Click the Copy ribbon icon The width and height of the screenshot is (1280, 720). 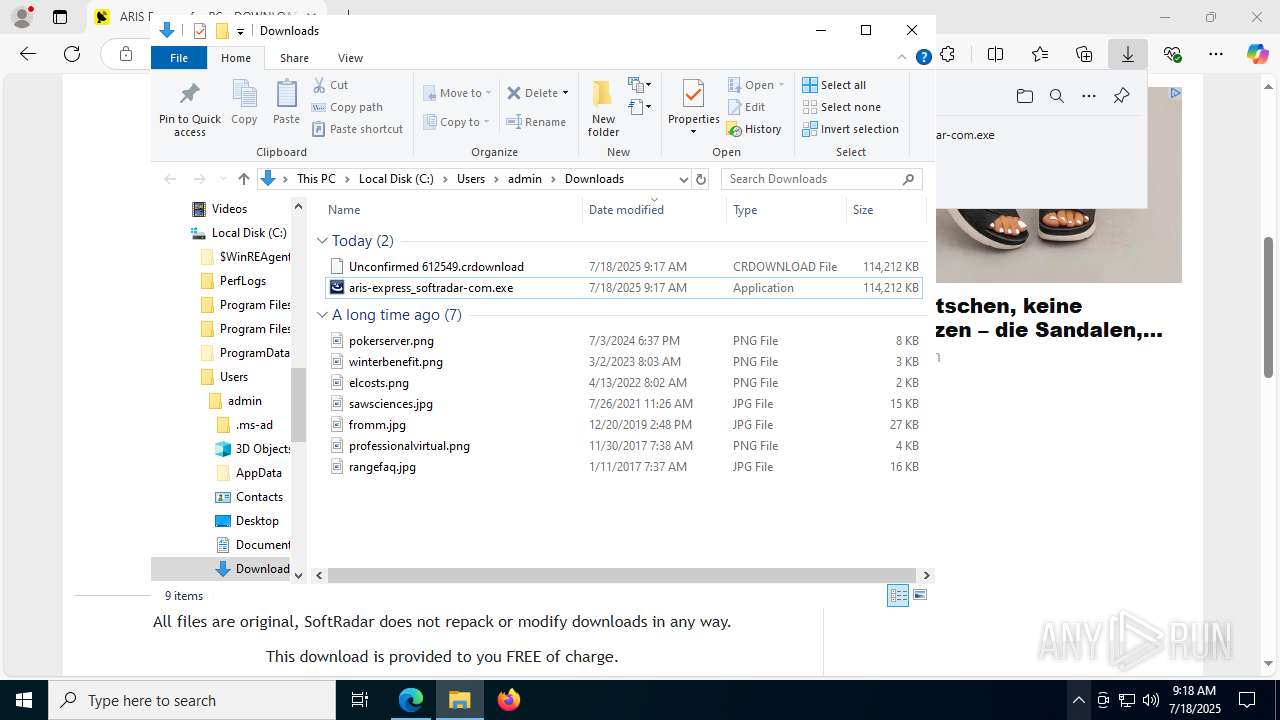(x=244, y=102)
